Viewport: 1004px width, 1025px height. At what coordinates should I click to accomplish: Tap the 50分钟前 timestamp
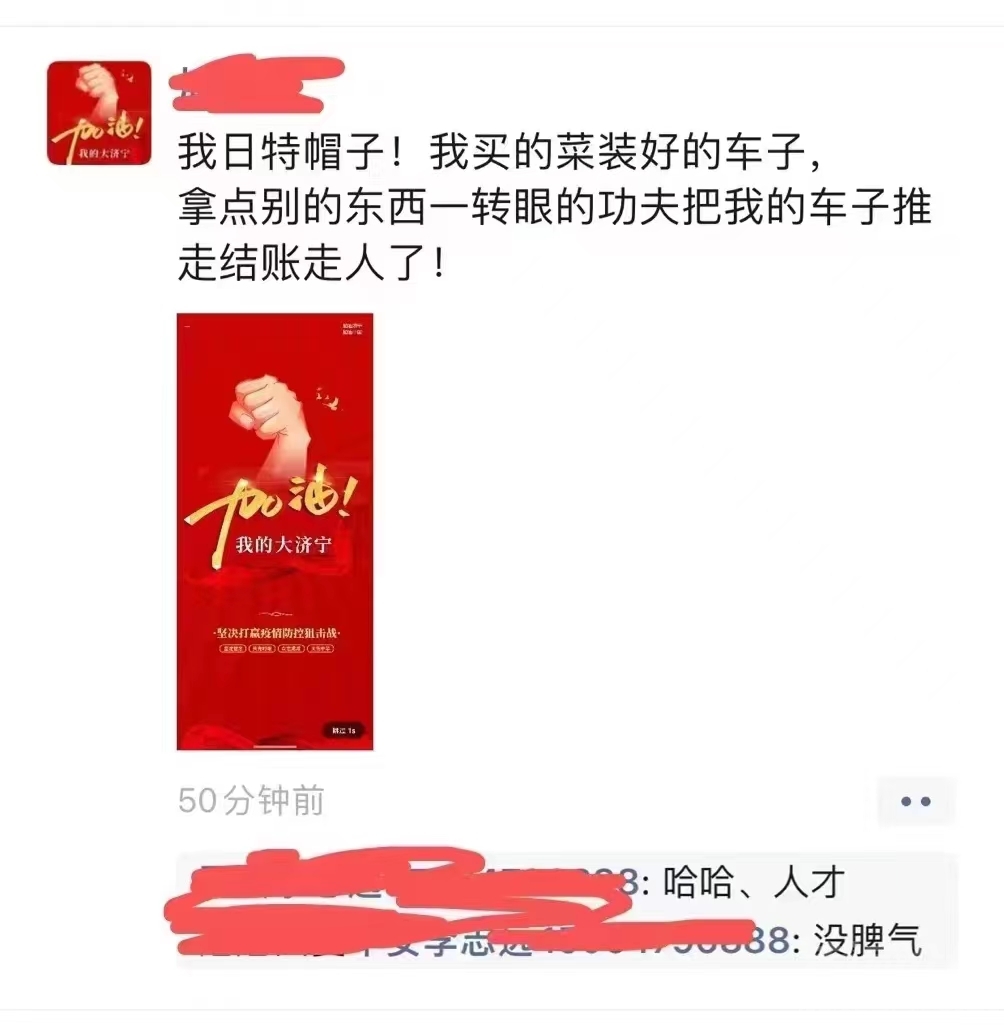[251, 801]
